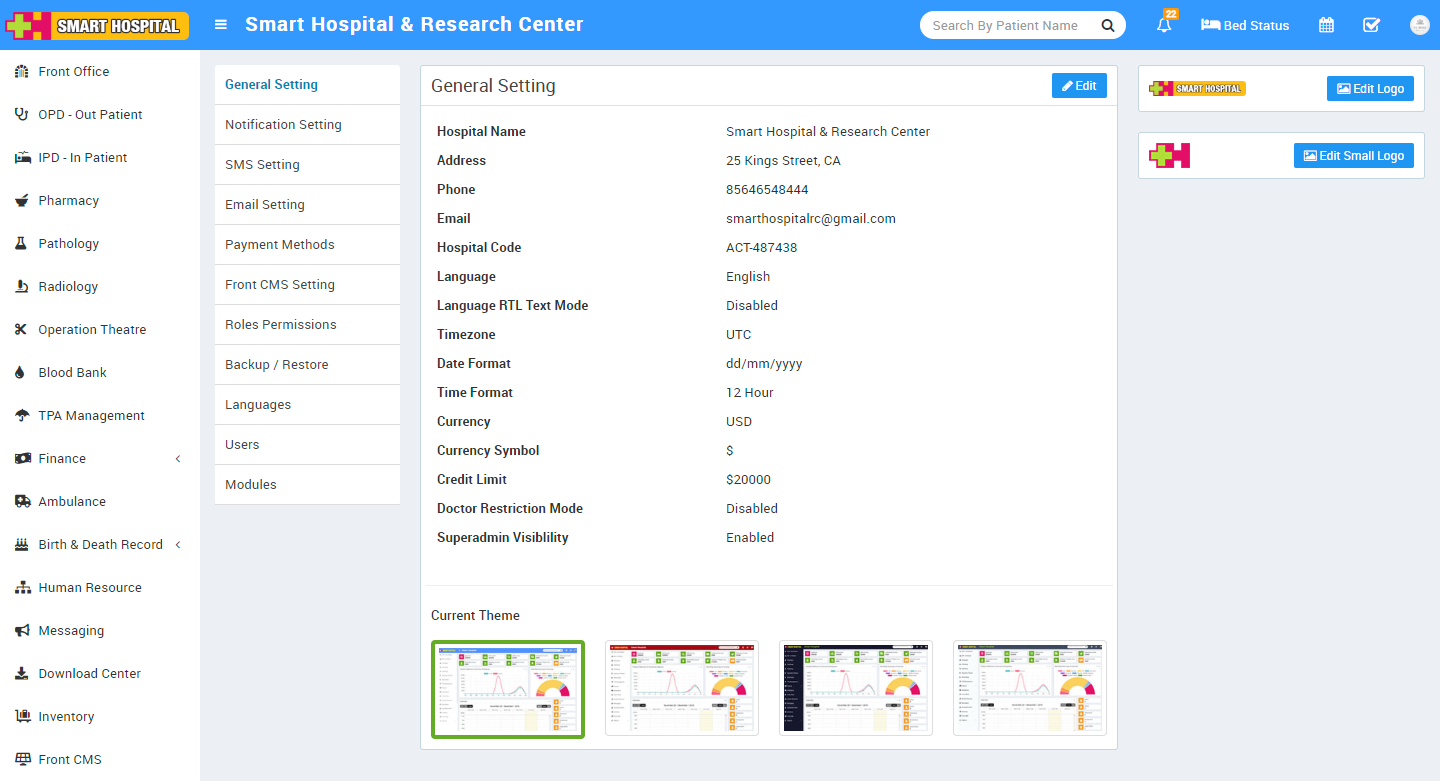Viewport: 1440px width, 781px height.
Task: Open Pharmacy from the sidebar
Action: click(68, 201)
